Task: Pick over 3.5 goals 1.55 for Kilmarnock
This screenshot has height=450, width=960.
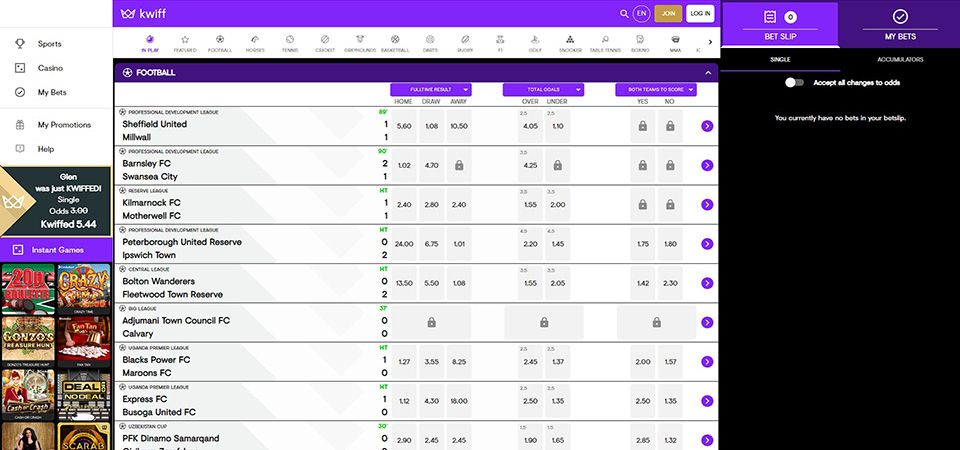Action: [530, 204]
